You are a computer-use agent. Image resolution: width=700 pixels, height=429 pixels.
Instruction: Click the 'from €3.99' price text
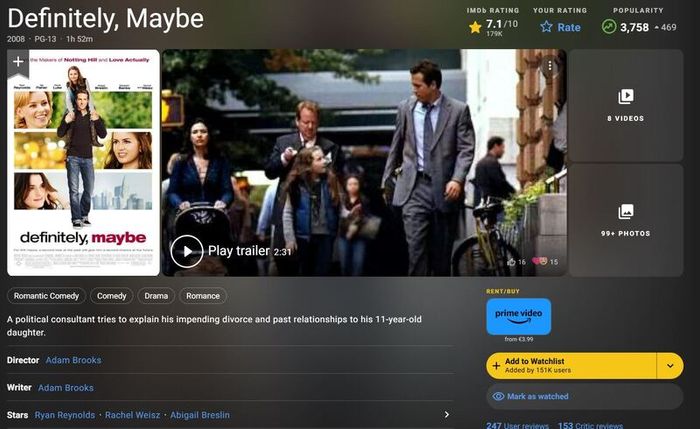pyautogui.click(x=519, y=339)
